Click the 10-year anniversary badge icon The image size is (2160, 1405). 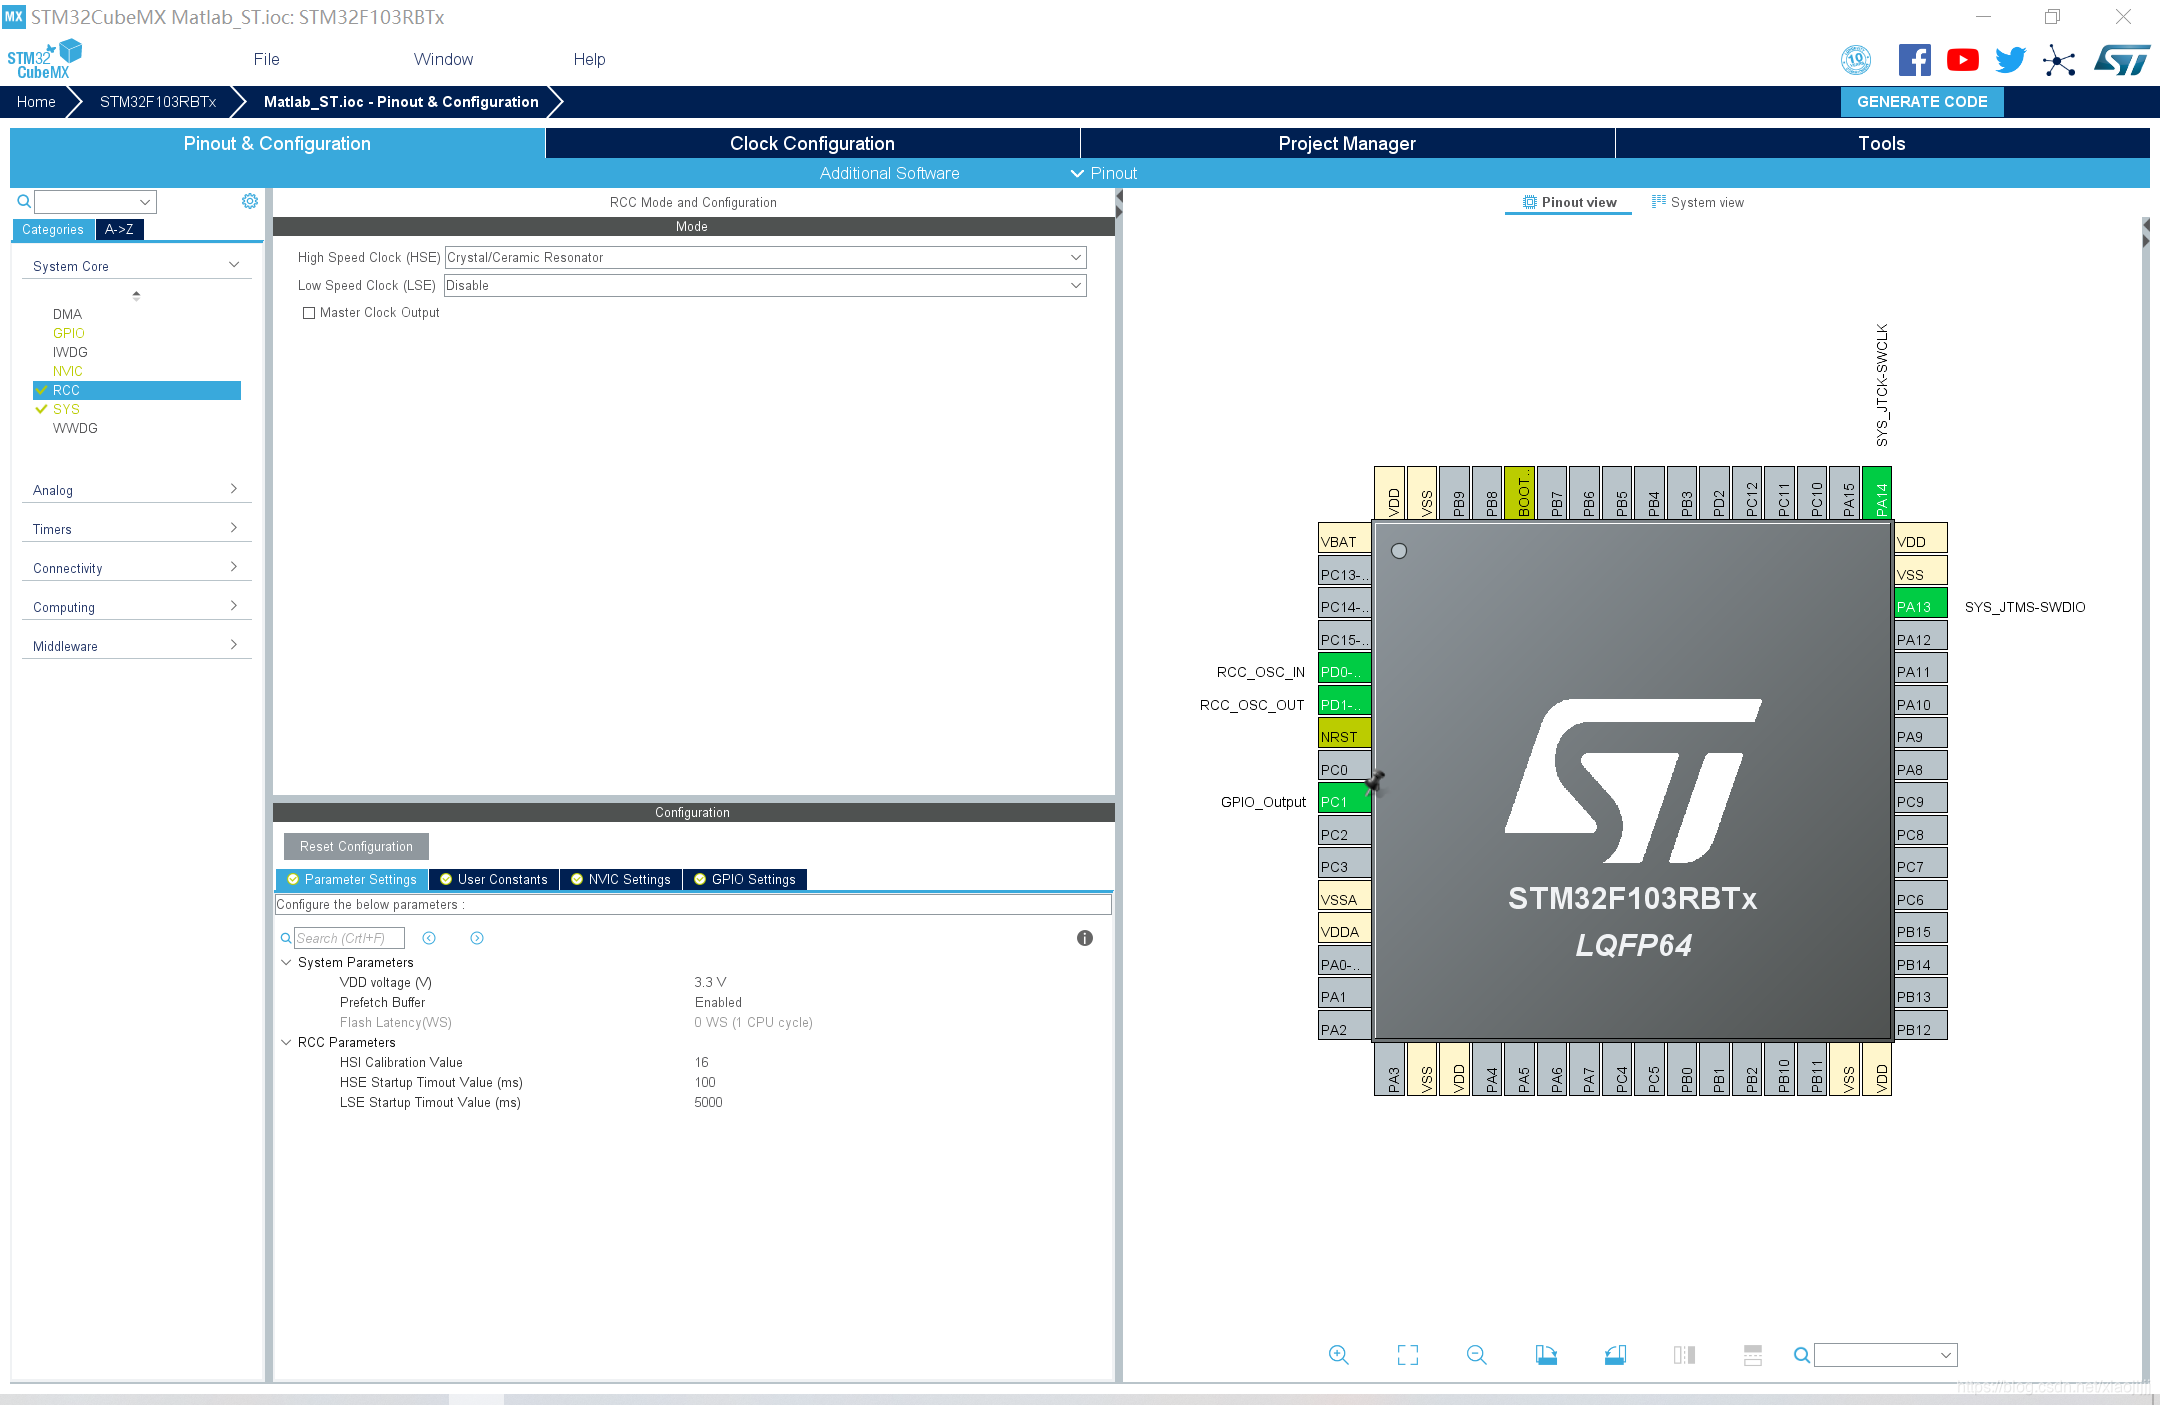1856,60
